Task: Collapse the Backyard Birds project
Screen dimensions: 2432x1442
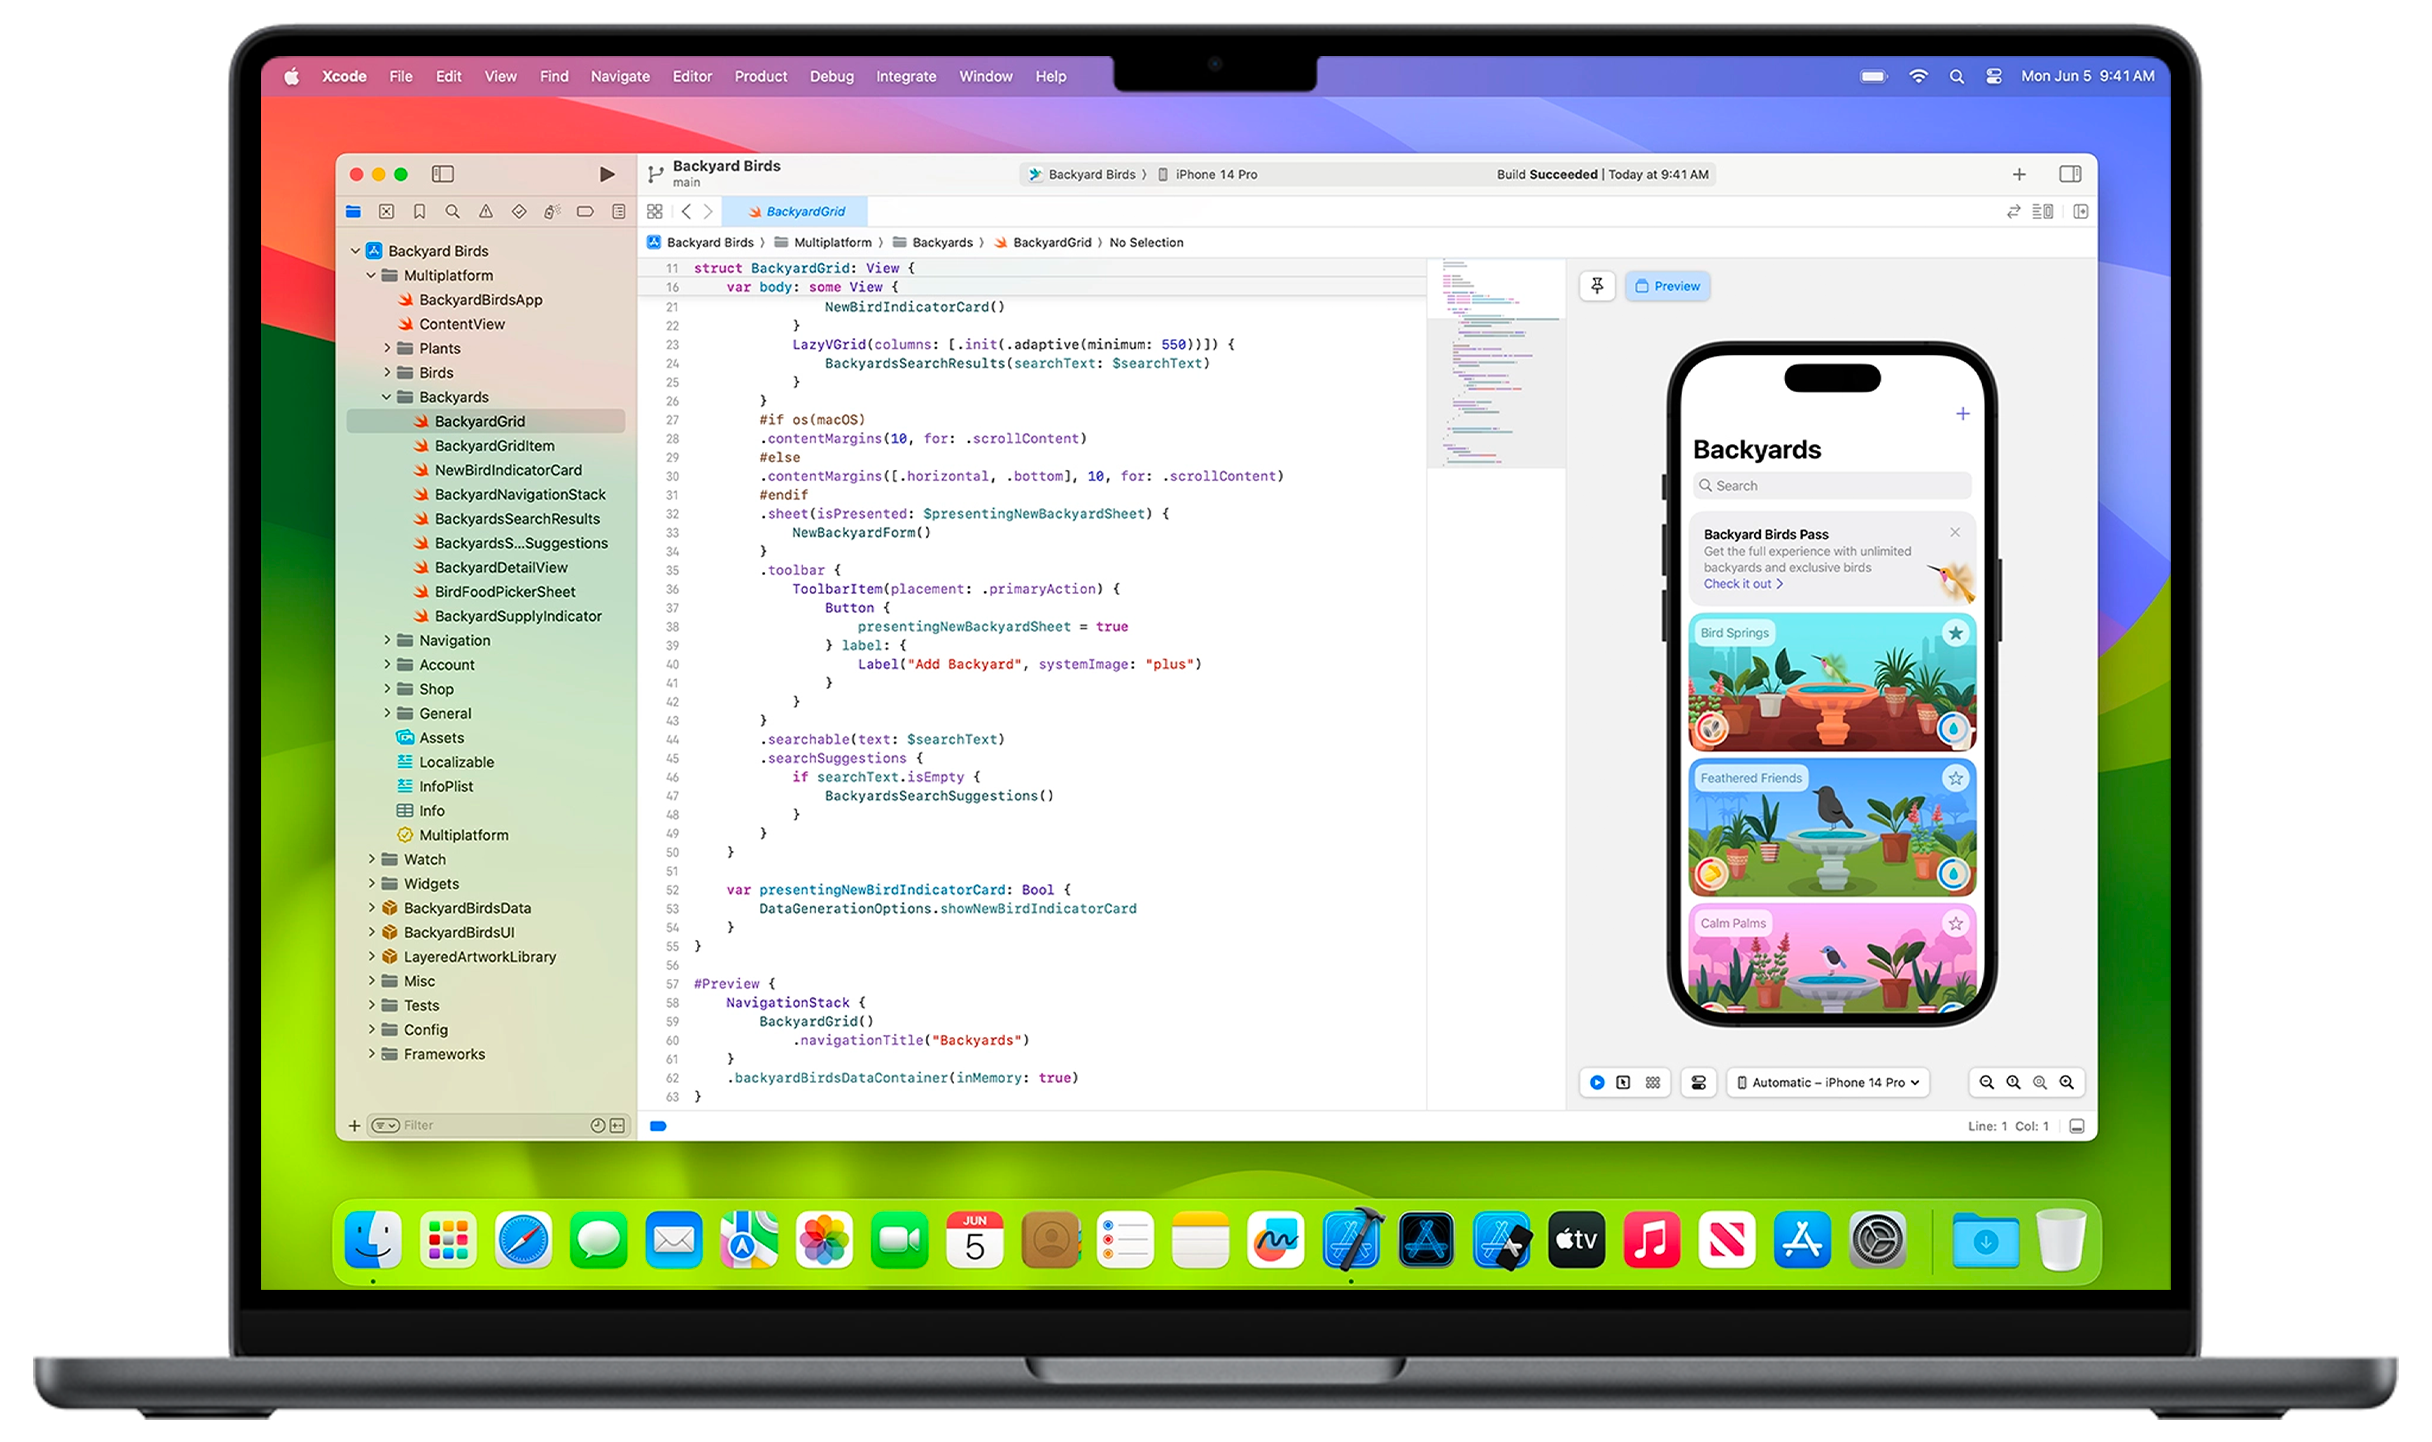Action: [x=355, y=251]
